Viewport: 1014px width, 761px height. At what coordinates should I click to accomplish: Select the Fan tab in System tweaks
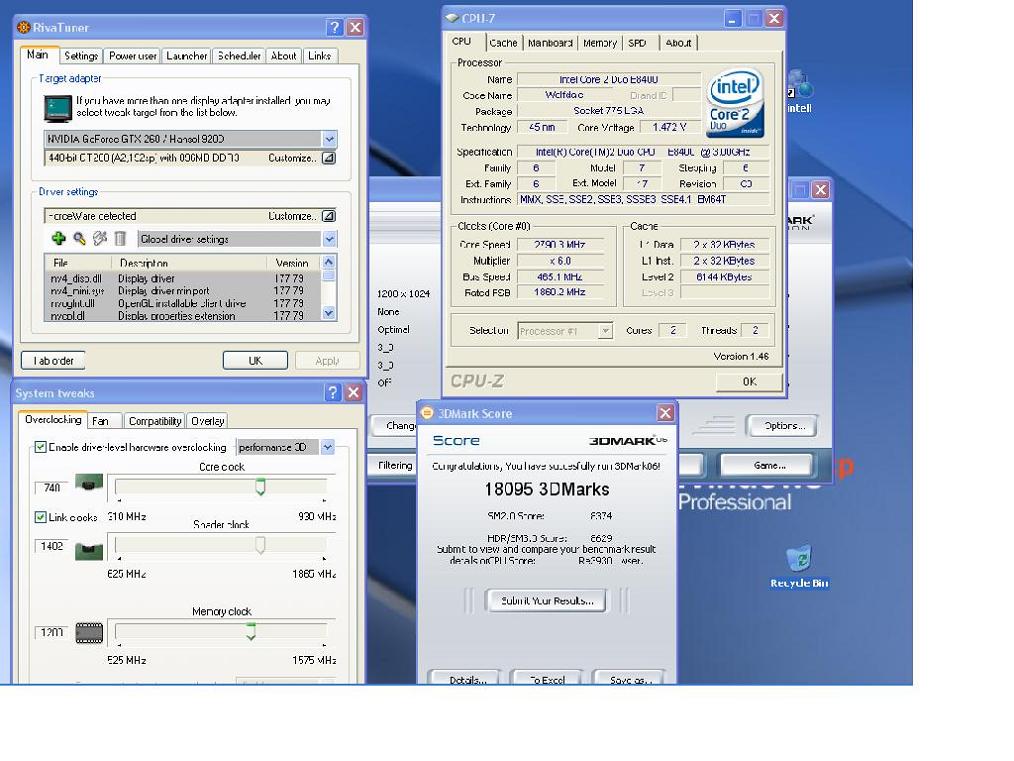pyautogui.click(x=100, y=421)
